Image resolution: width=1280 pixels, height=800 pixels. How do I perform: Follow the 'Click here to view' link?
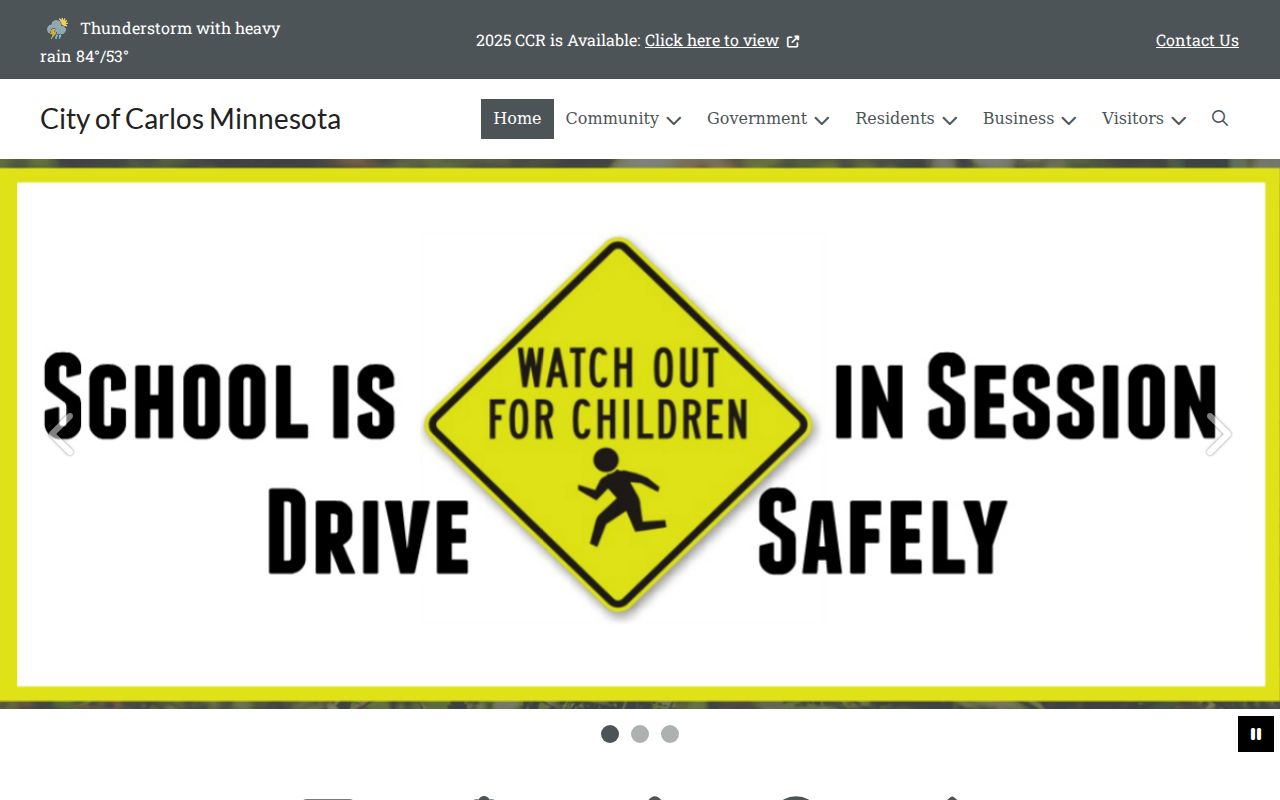pyautogui.click(x=712, y=41)
